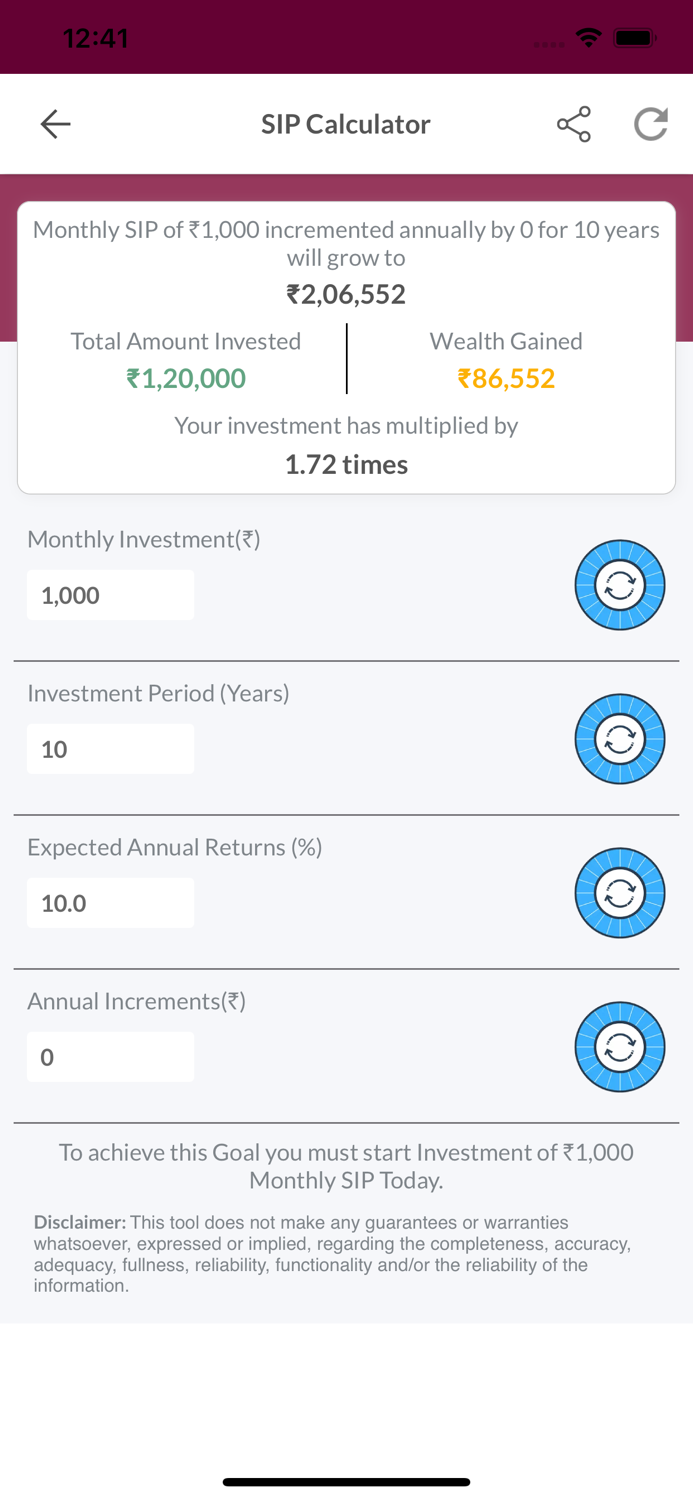The height and width of the screenshot is (1500, 693).
Task: Tap the ₹2,06,552 final value
Action: (346, 294)
